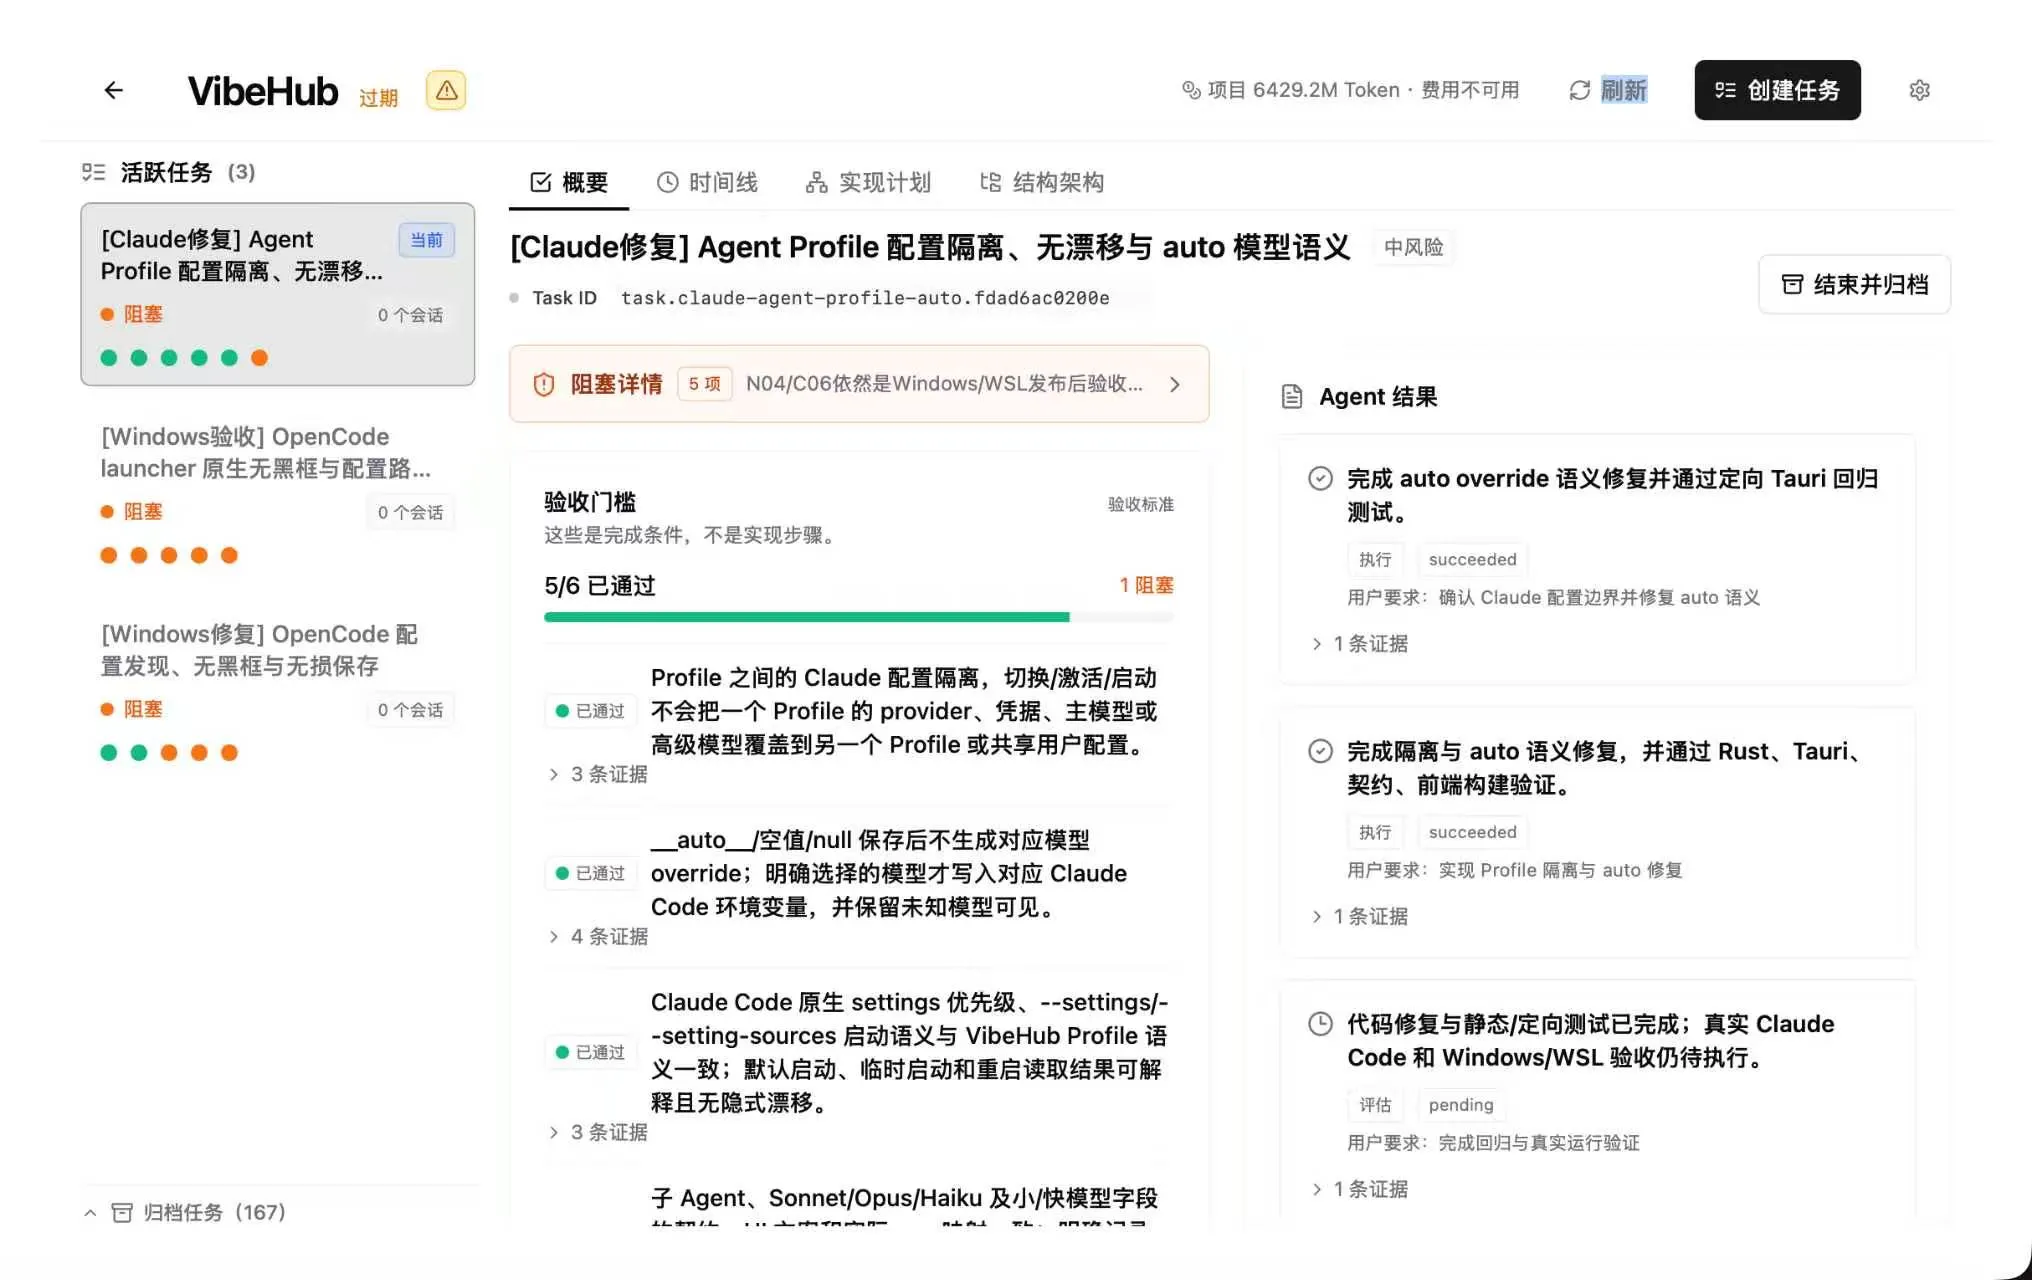
Task: Click the refresh icon next to 刷新
Action: 1579,90
